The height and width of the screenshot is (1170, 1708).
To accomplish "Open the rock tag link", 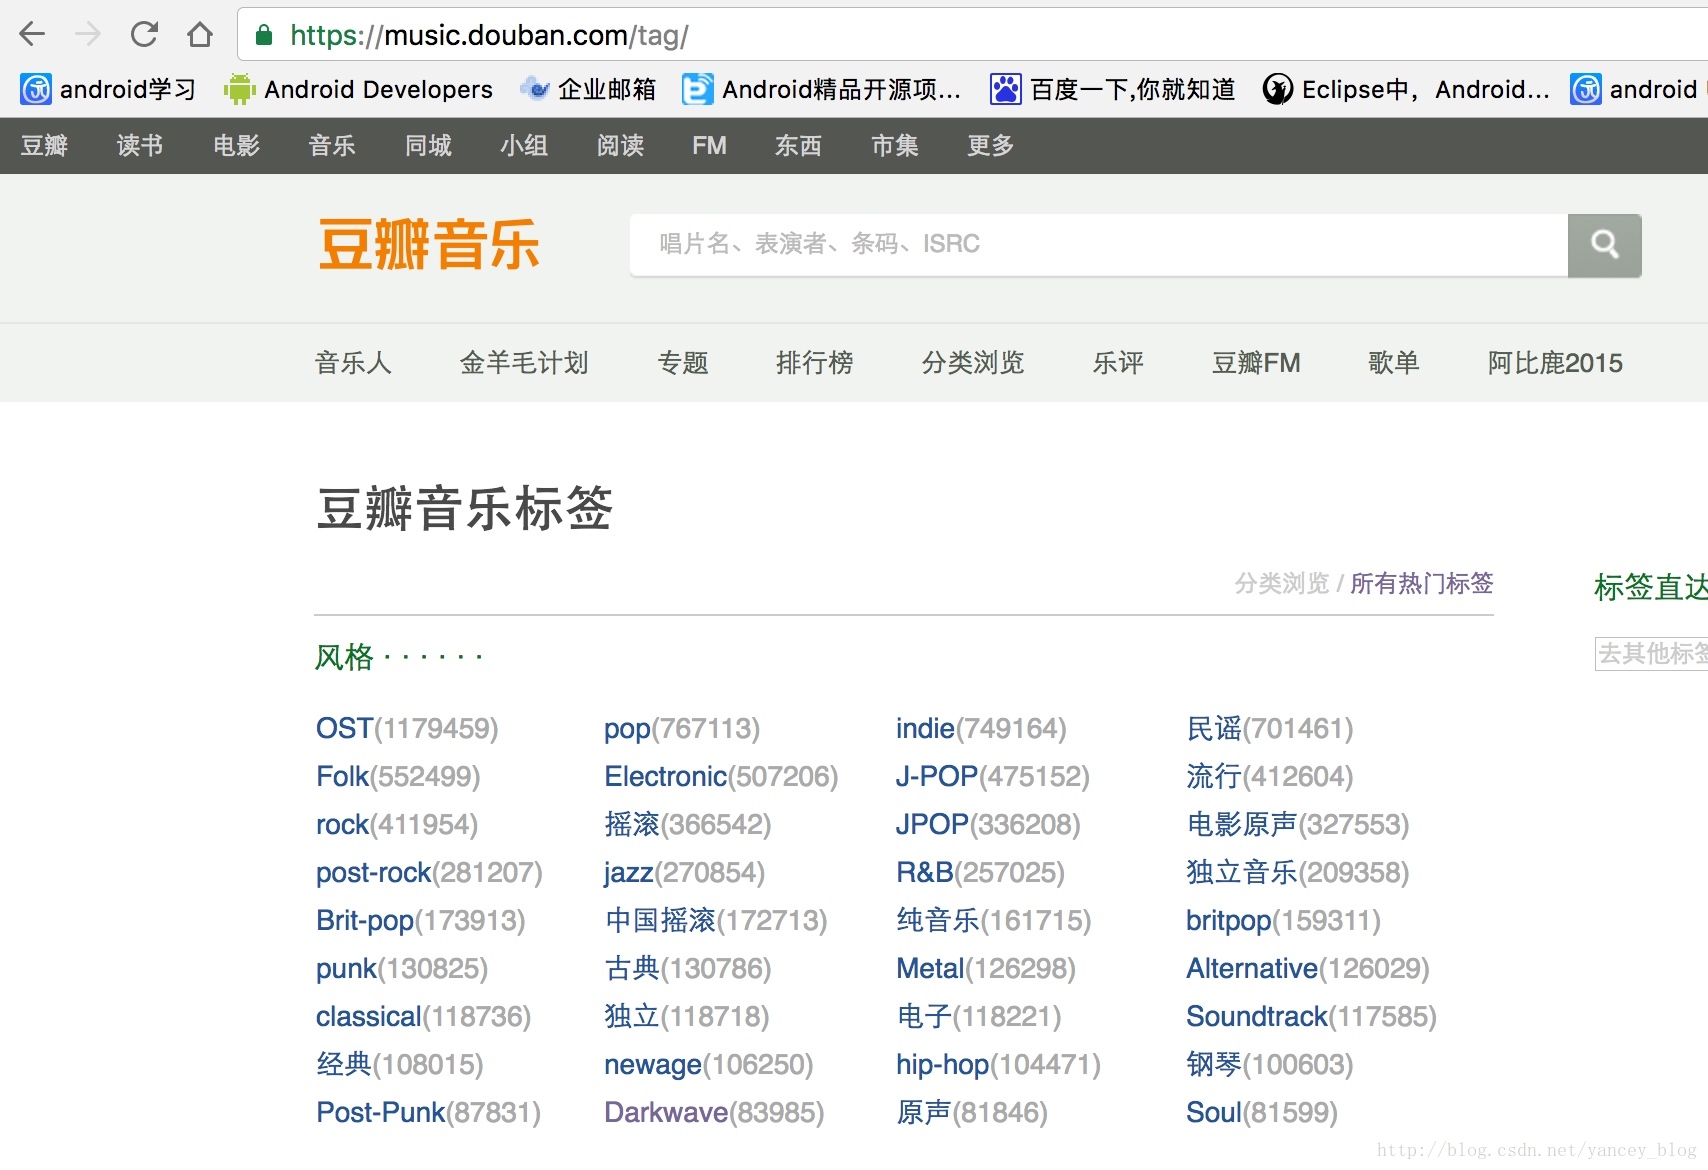I will [x=343, y=824].
